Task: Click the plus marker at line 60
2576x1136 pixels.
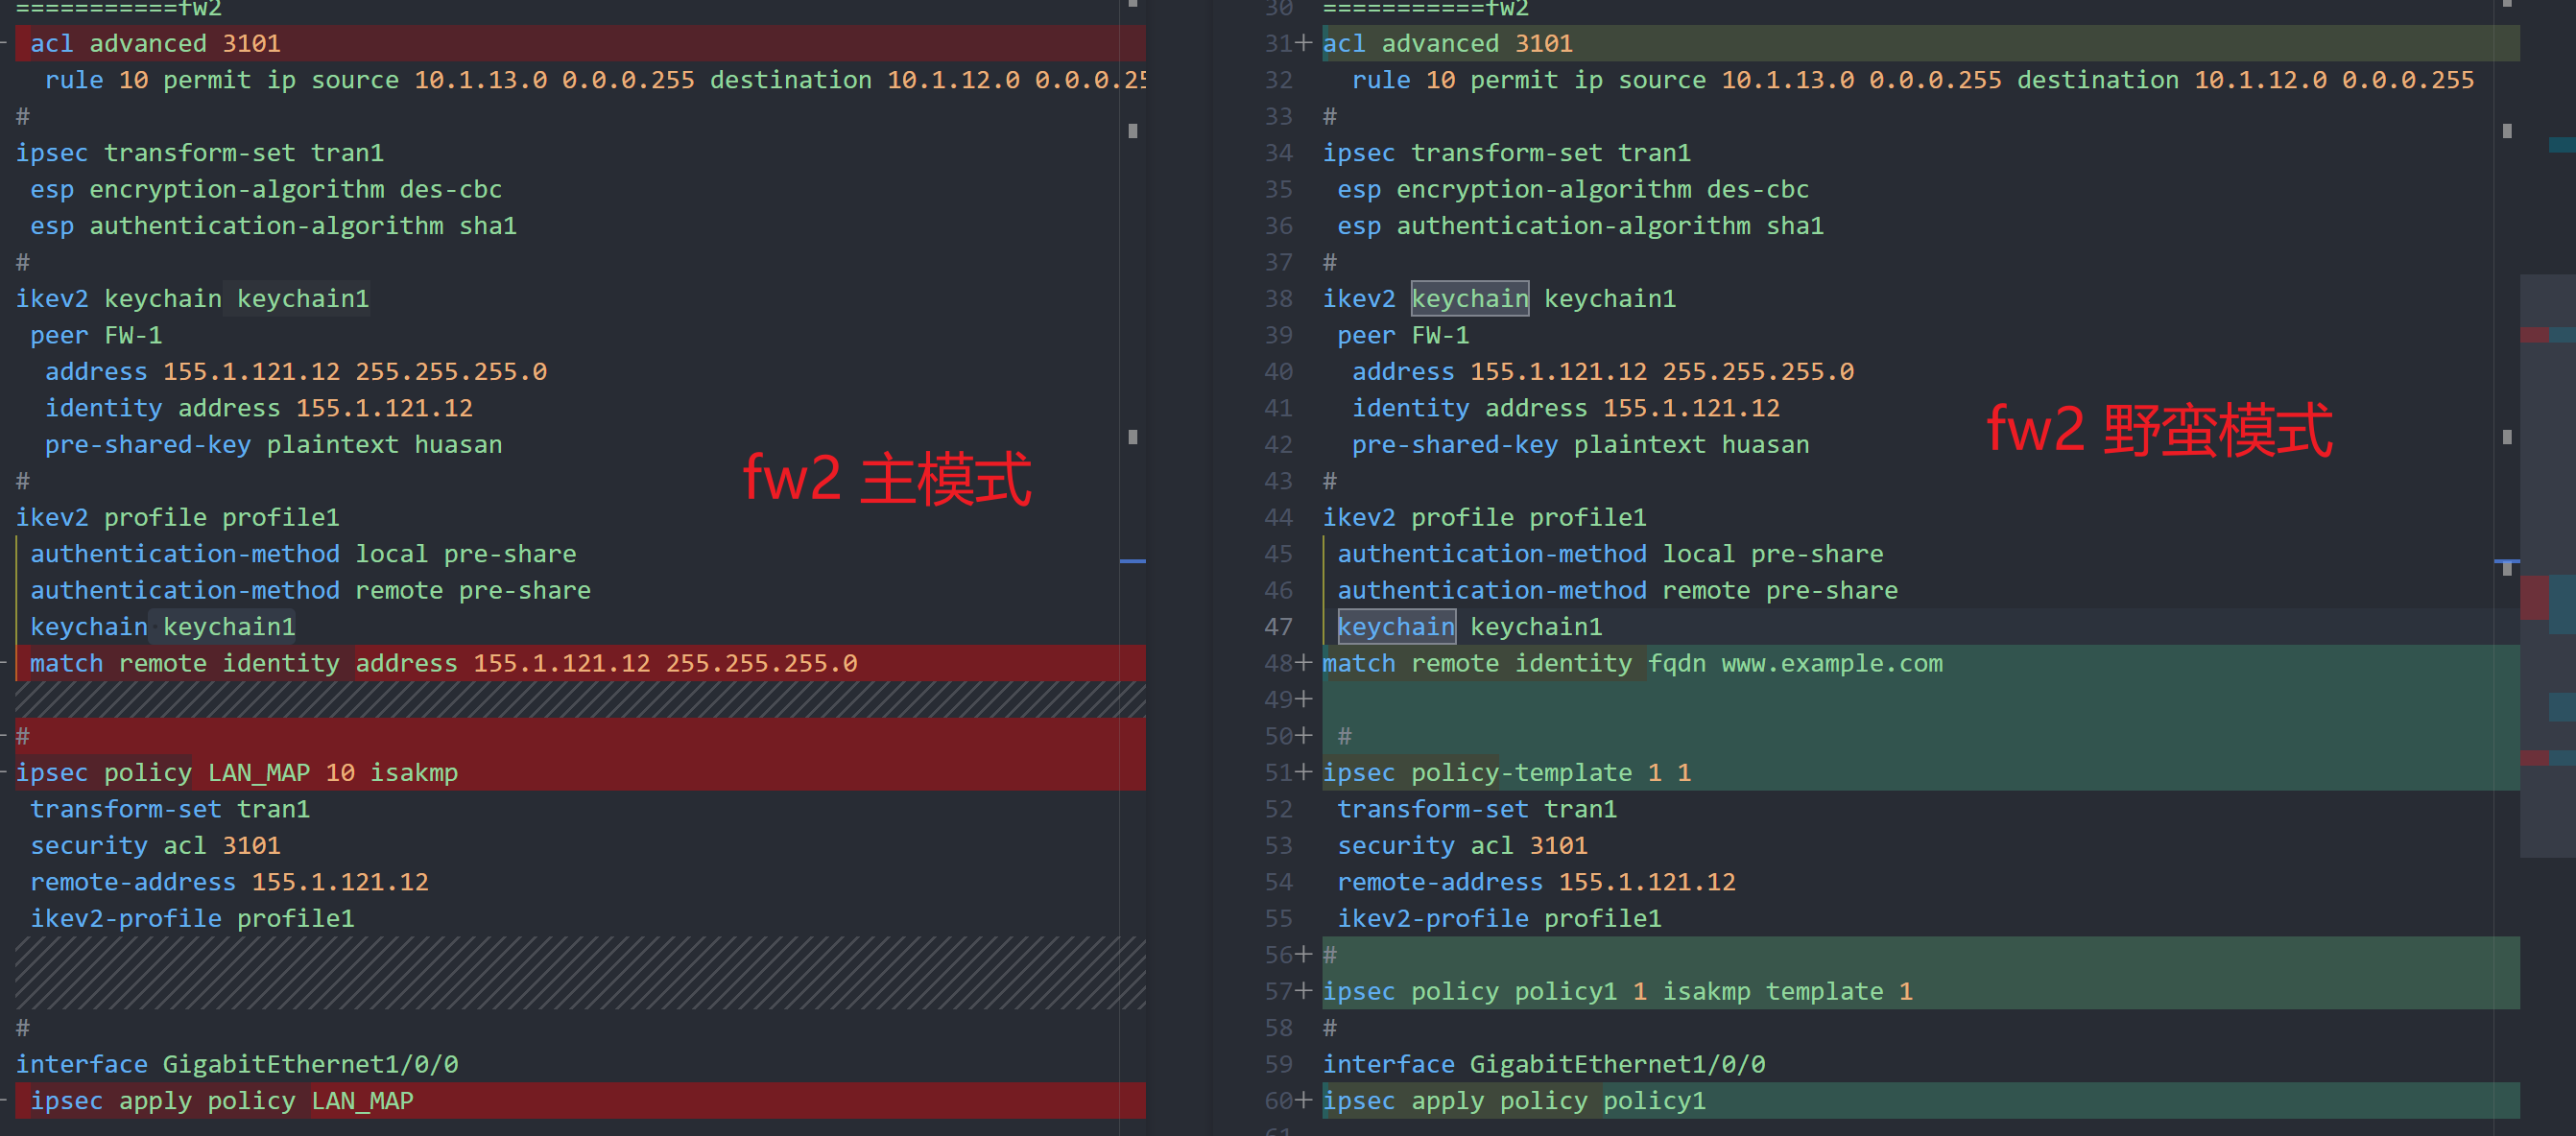Action: point(1303,1100)
